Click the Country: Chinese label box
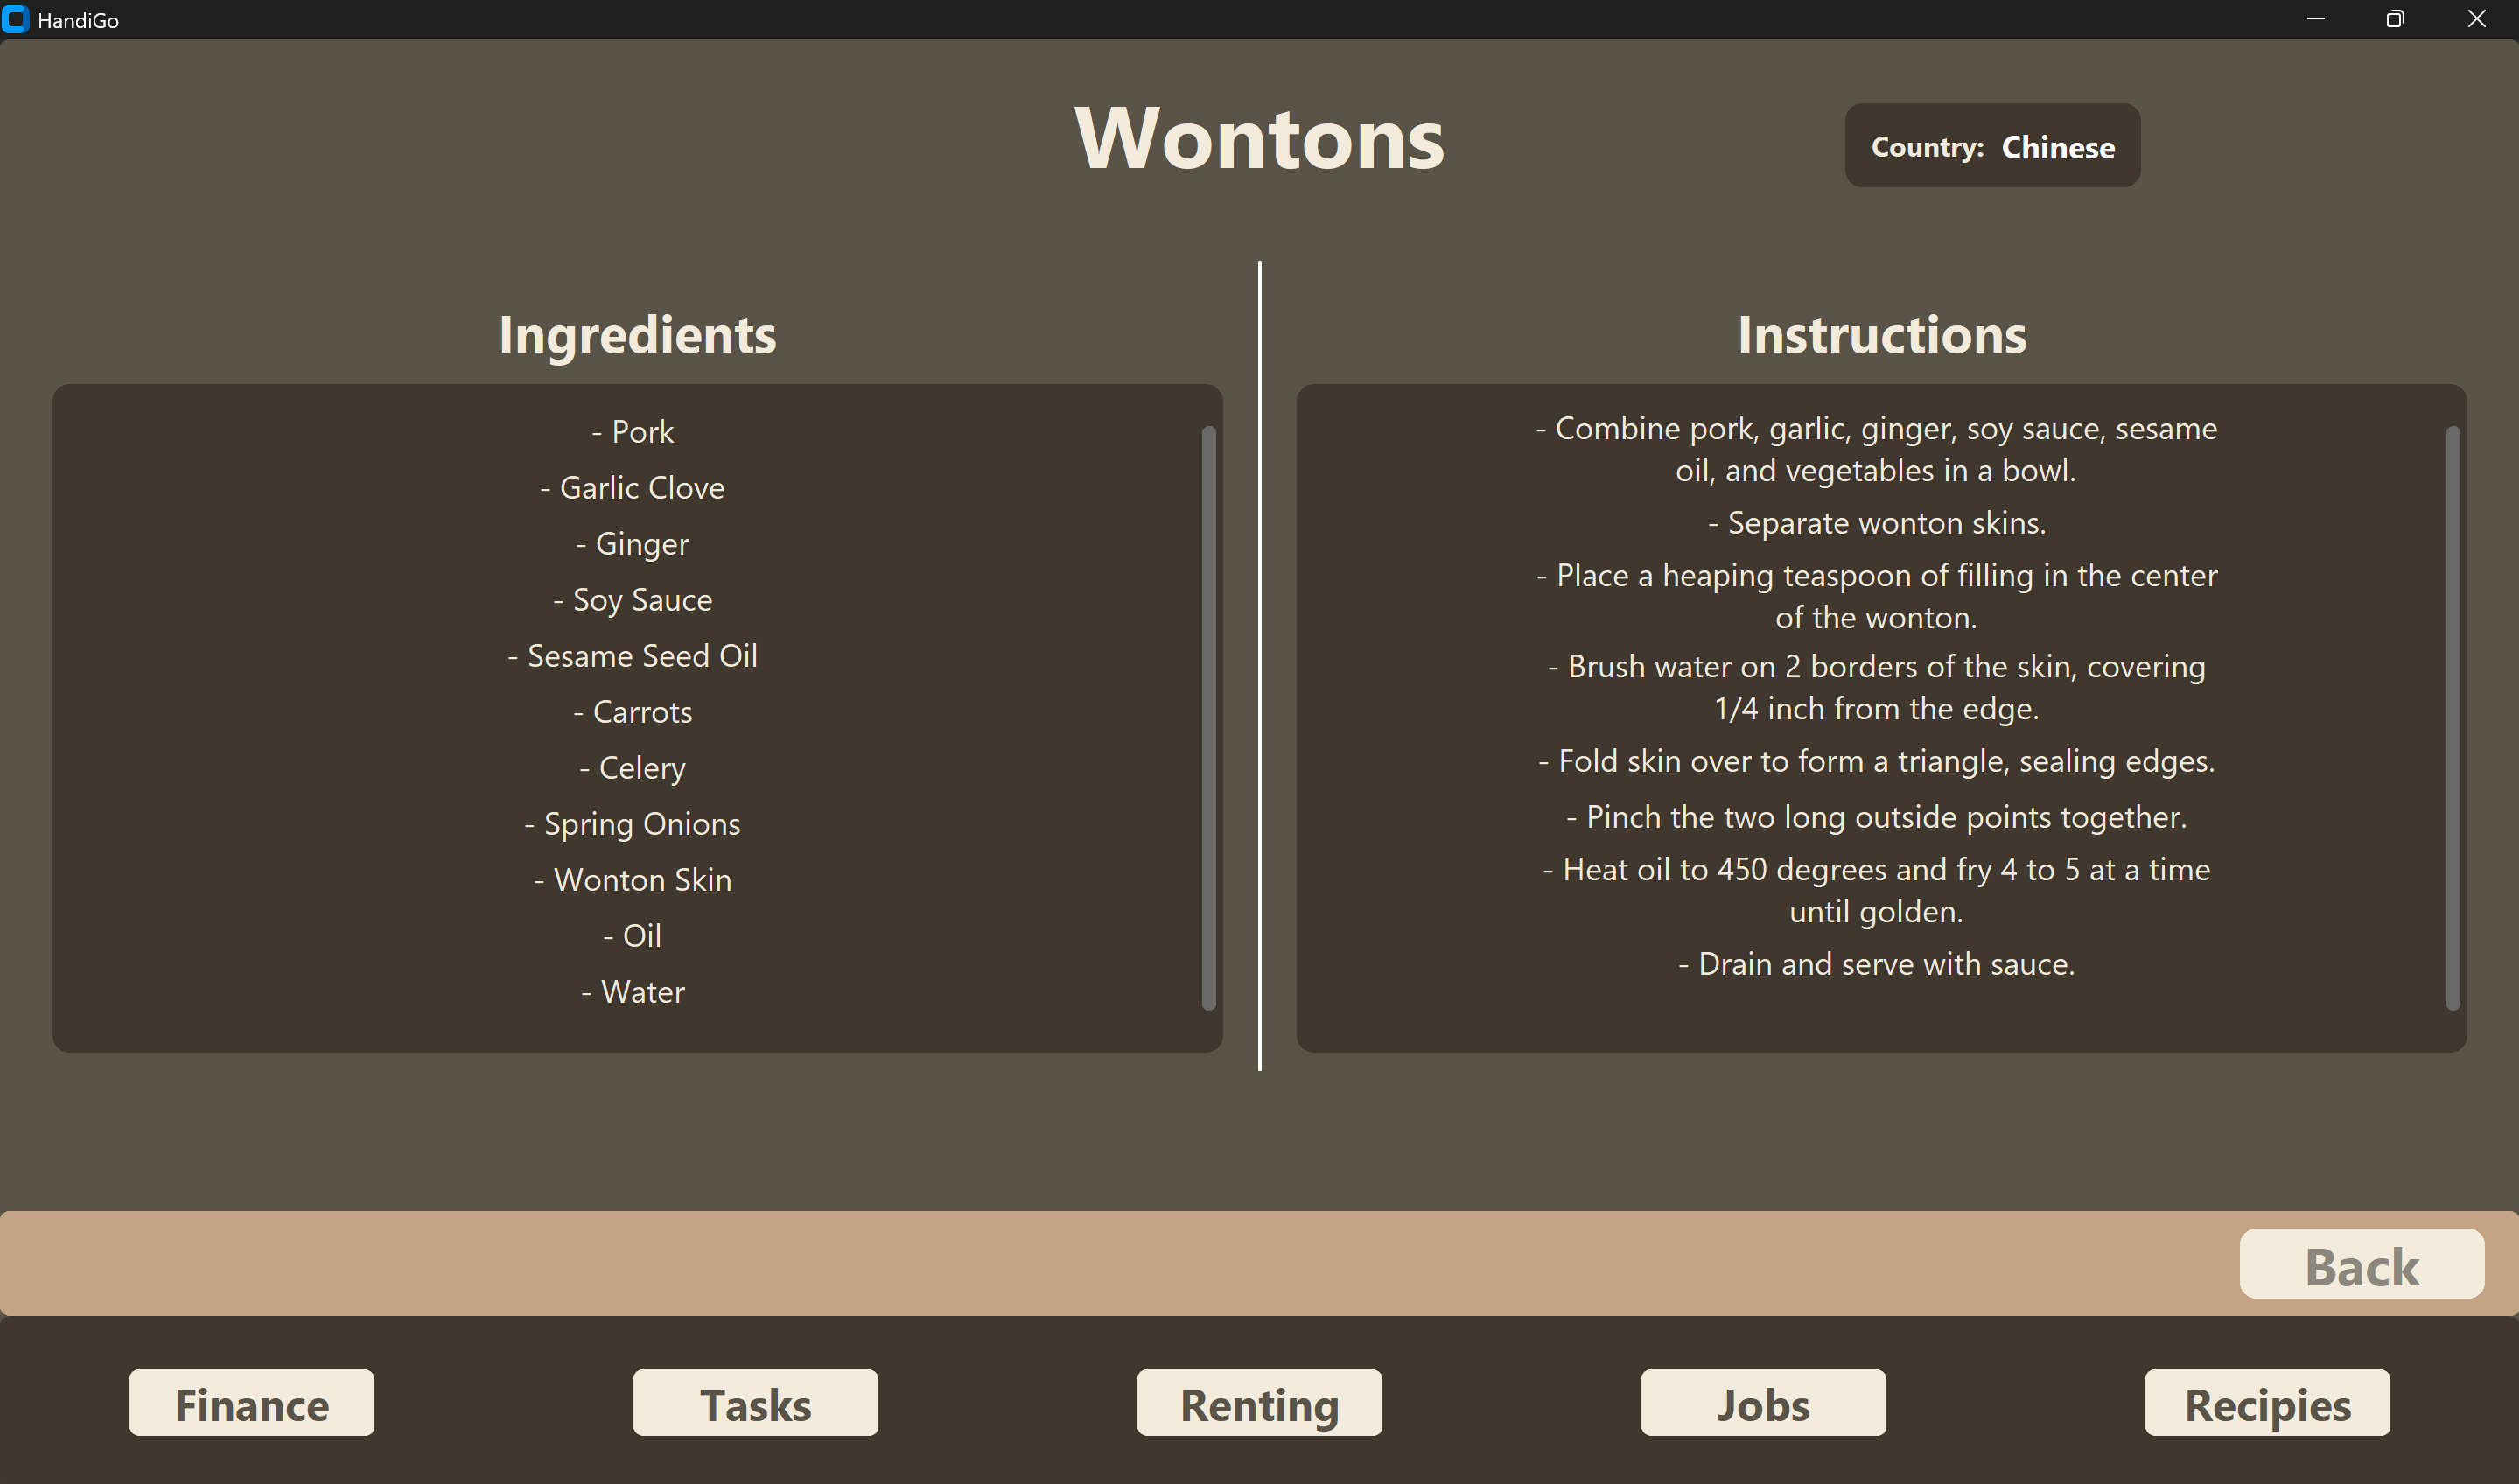2519x1484 pixels. [x=1992, y=146]
